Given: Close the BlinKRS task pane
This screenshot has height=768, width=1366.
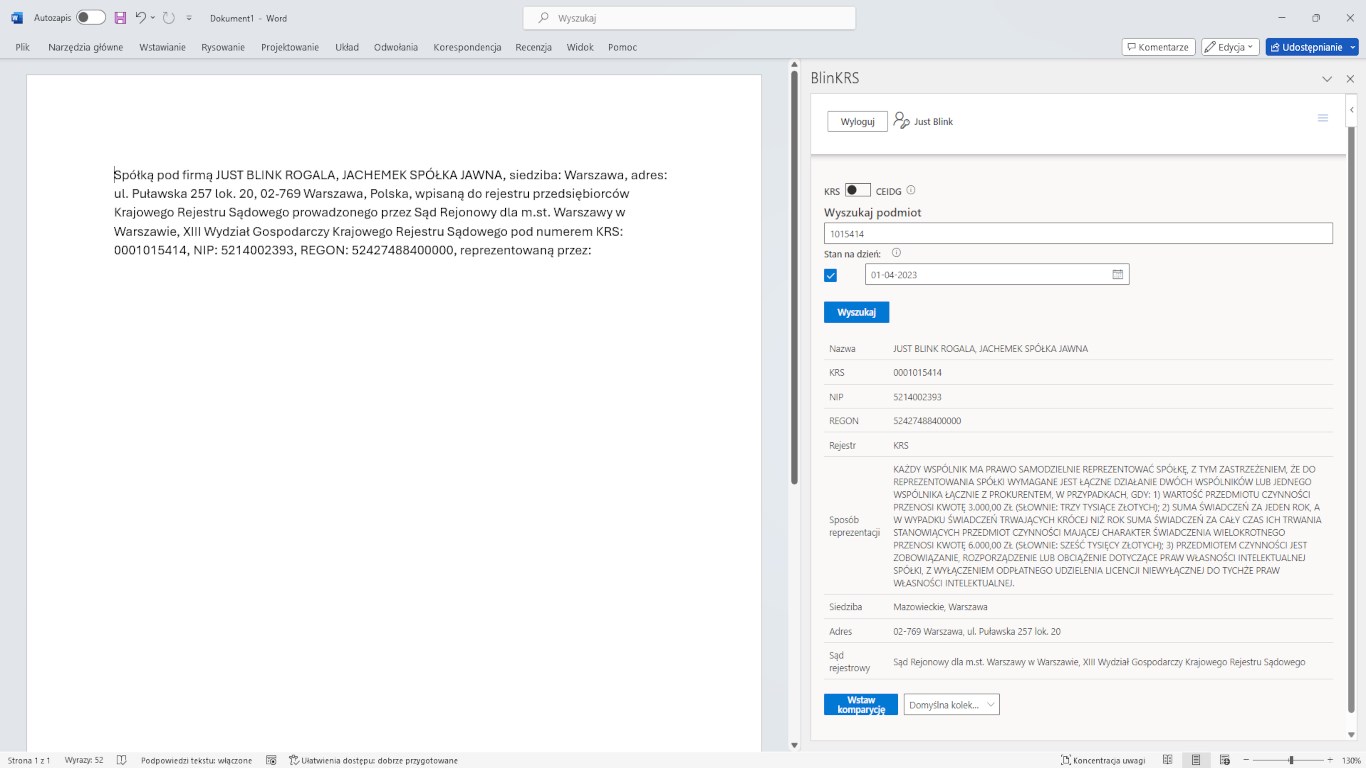Looking at the screenshot, I should [x=1350, y=79].
